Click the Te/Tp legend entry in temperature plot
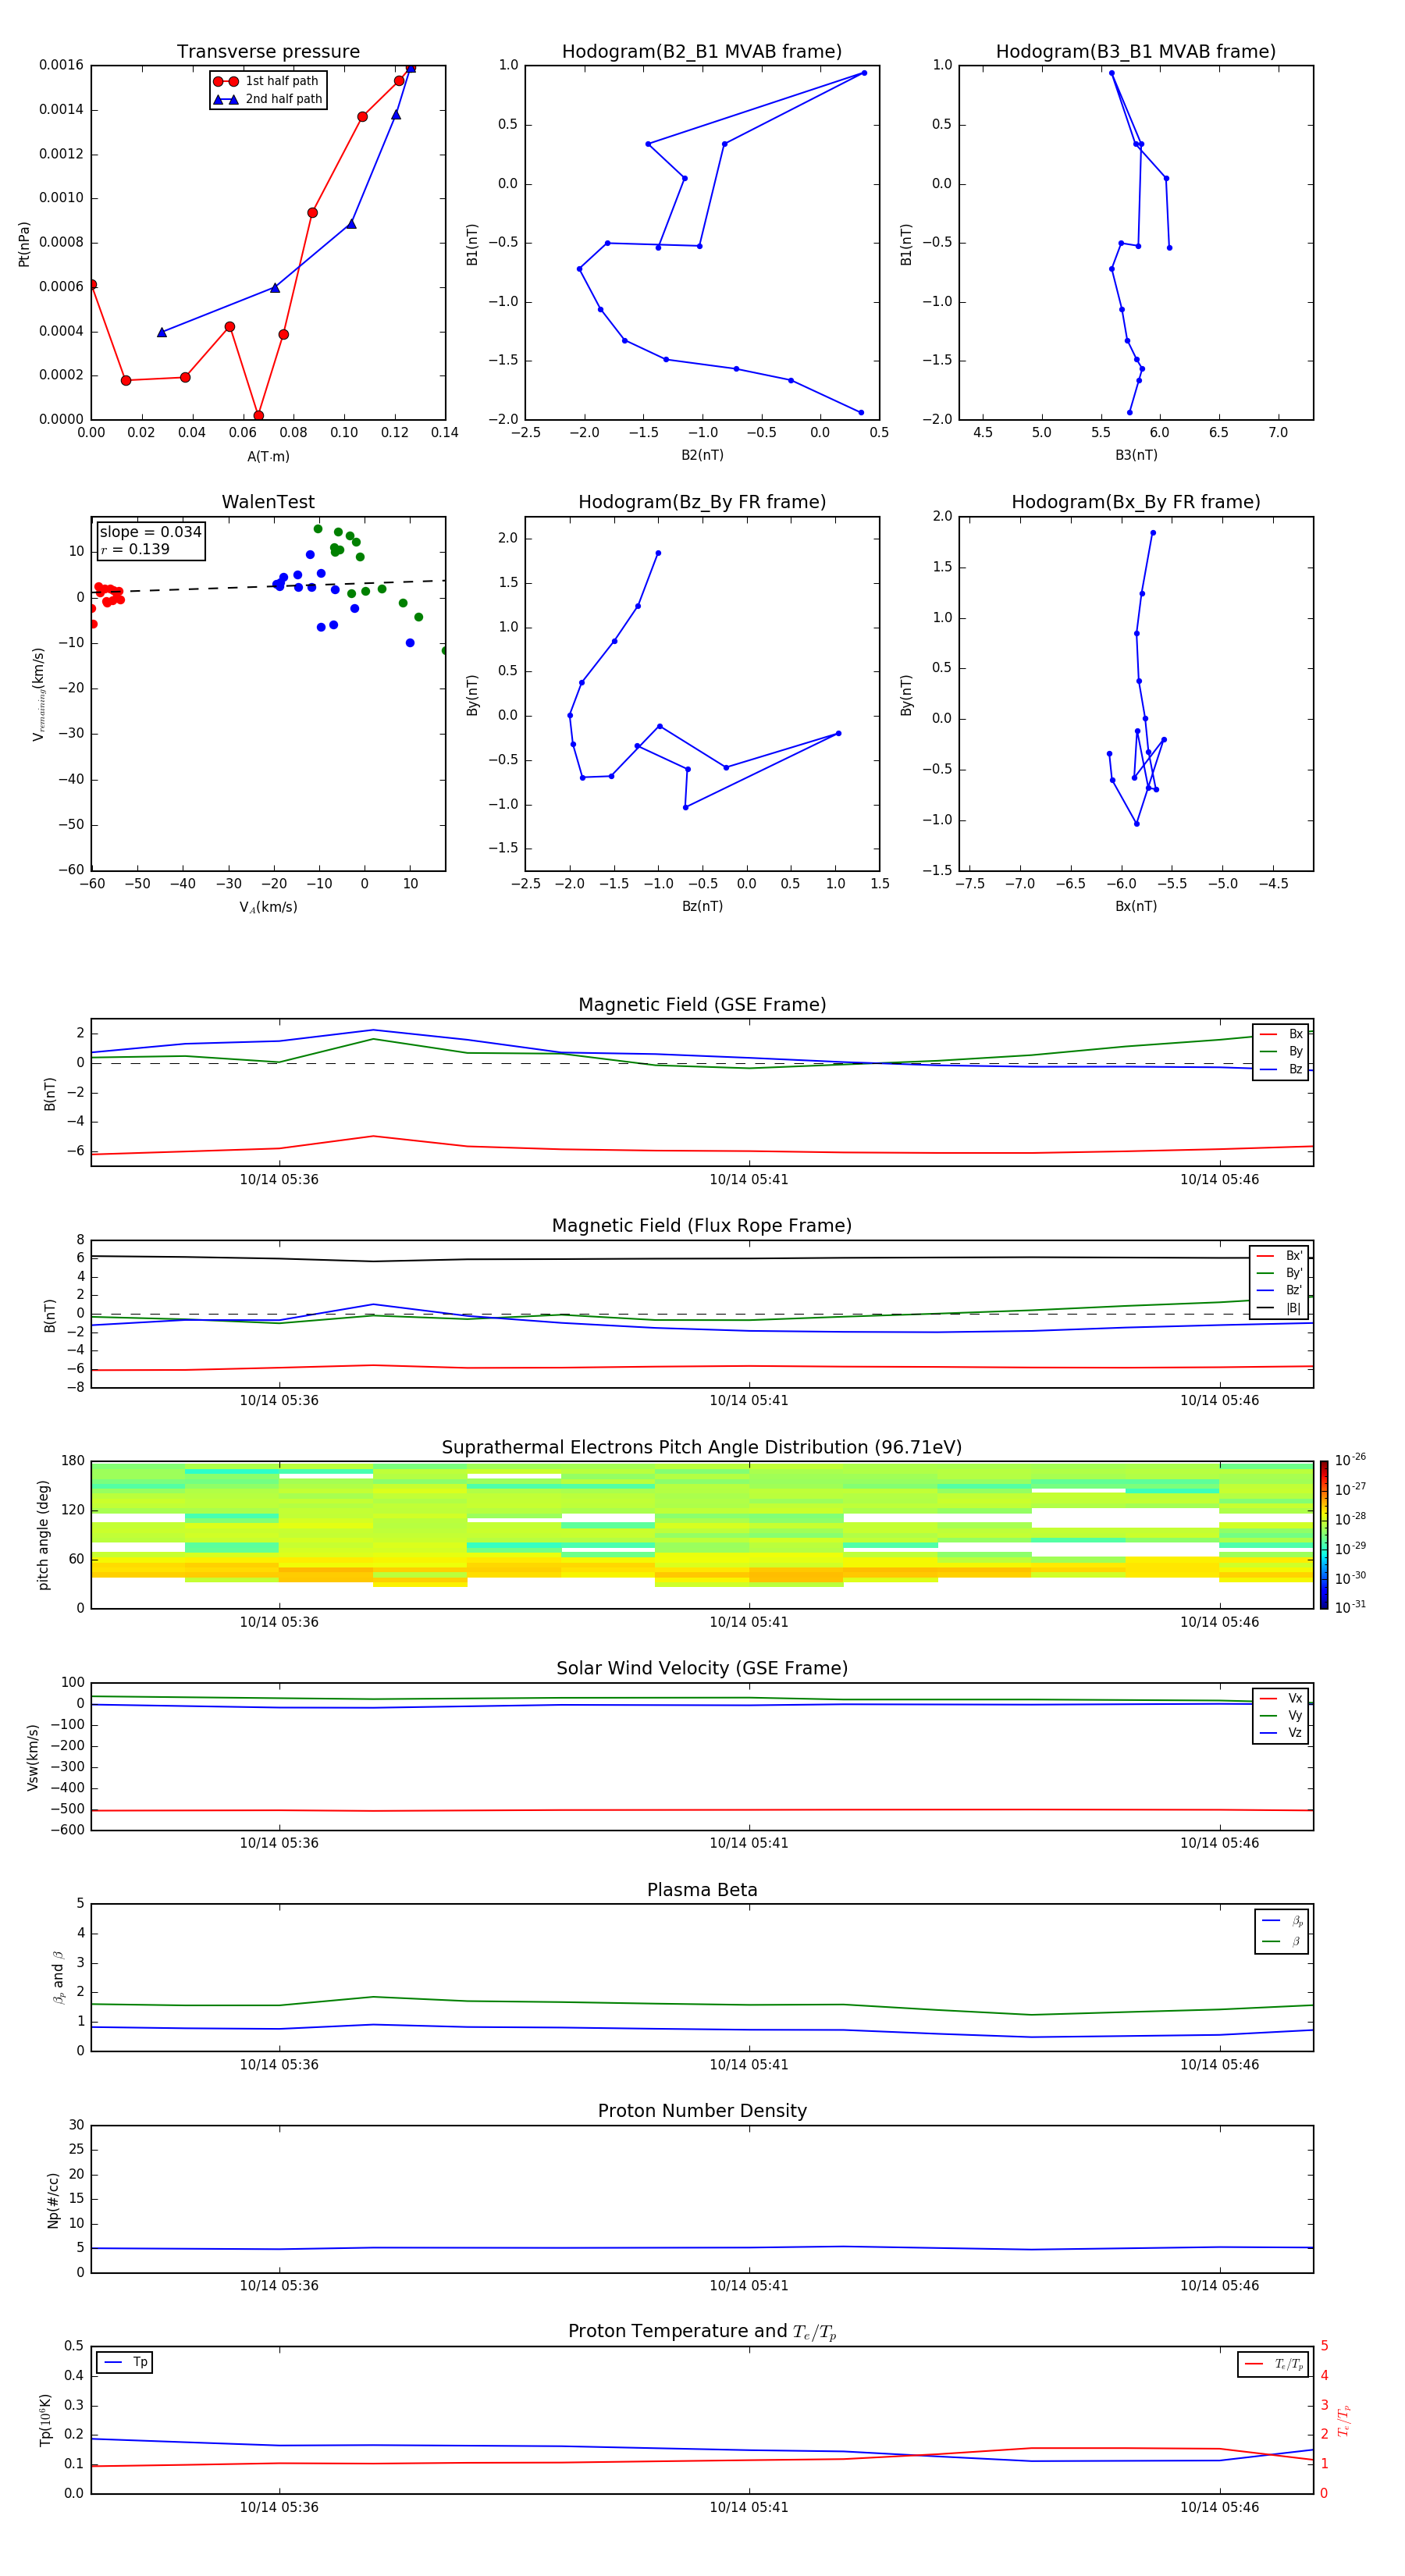Viewport: 1405px width, 2576px height. (x=1274, y=2364)
